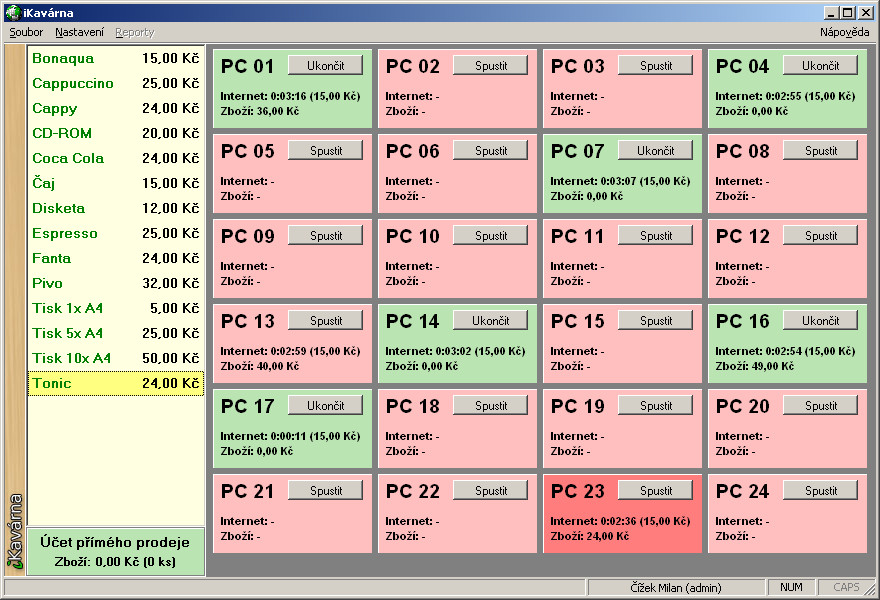Click the iKavárna title bar app icon
This screenshot has height=600, width=880.
tap(13, 12)
